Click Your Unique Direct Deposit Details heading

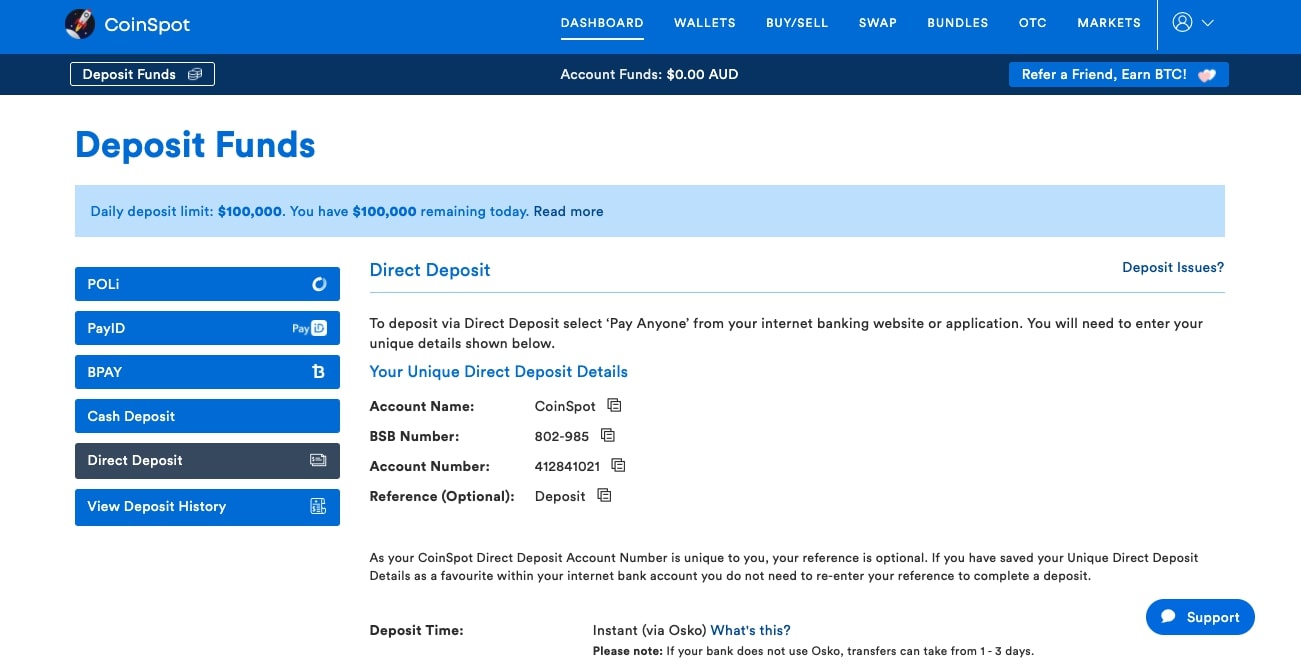click(x=499, y=371)
